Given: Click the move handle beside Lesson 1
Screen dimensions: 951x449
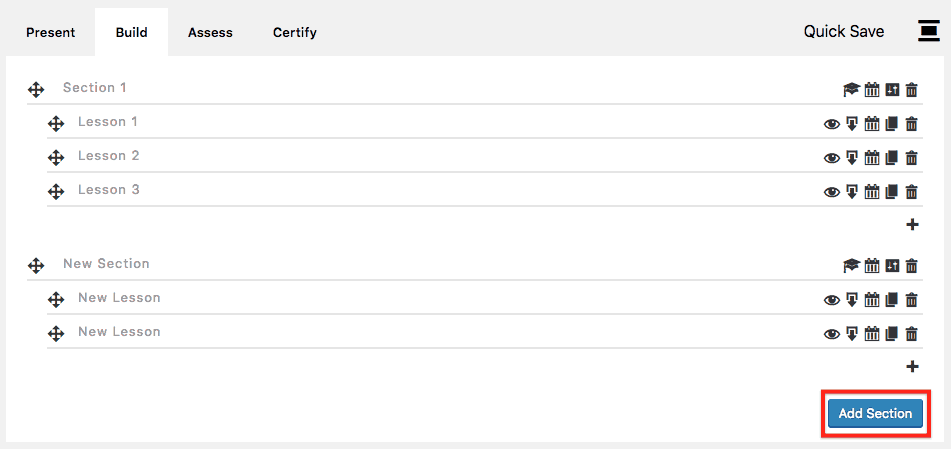Looking at the screenshot, I should pyautogui.click(x=56, y=124).
